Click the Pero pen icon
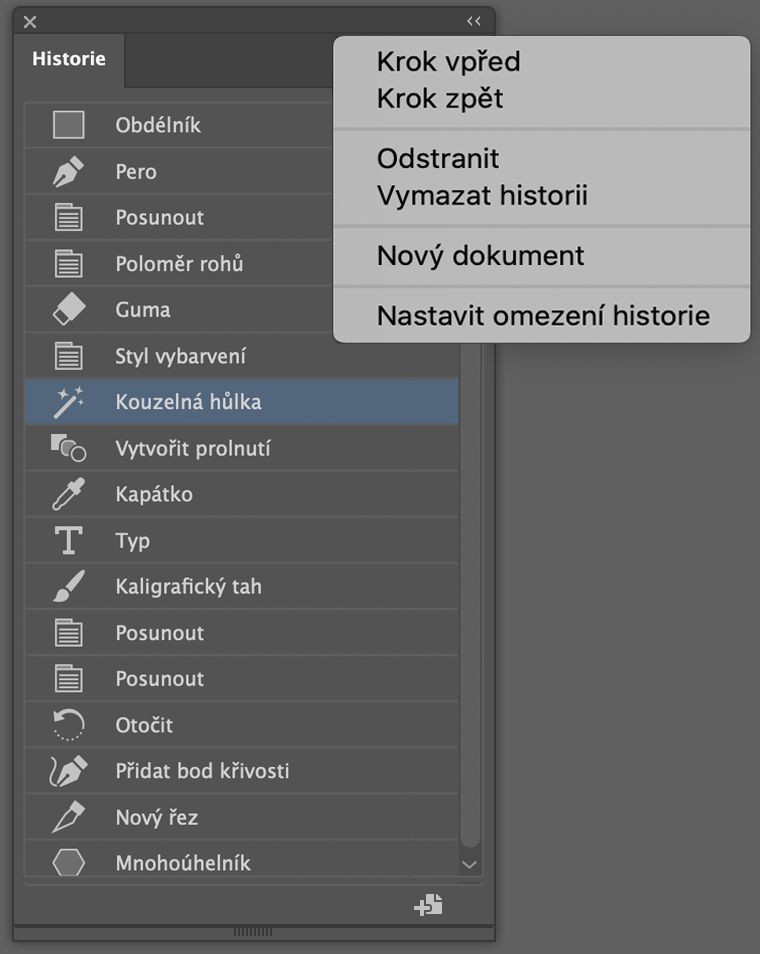The height and width of the screenshot is (954, 760). click(68, 172)
